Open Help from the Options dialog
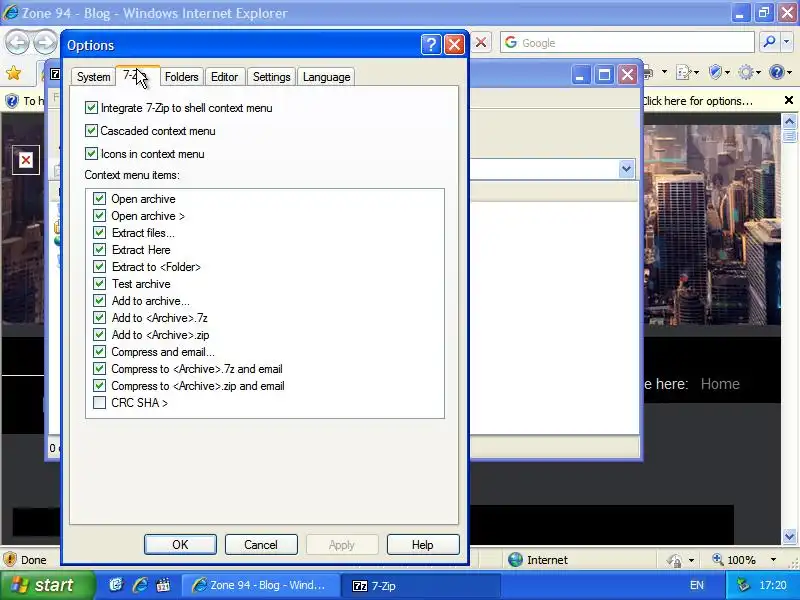The height and width of the screenshot is (600, 800). (423, 544)
